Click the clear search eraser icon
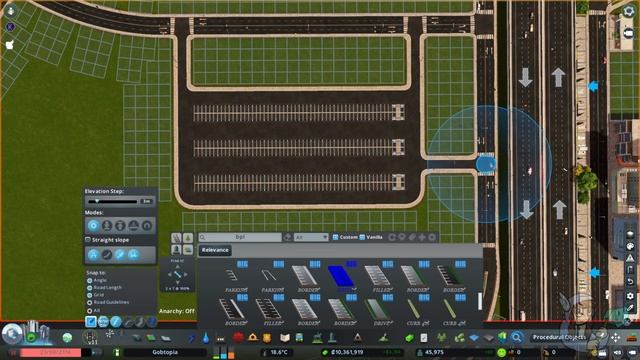This screenshot has width=640, height=360. click(x=287, y=237)
